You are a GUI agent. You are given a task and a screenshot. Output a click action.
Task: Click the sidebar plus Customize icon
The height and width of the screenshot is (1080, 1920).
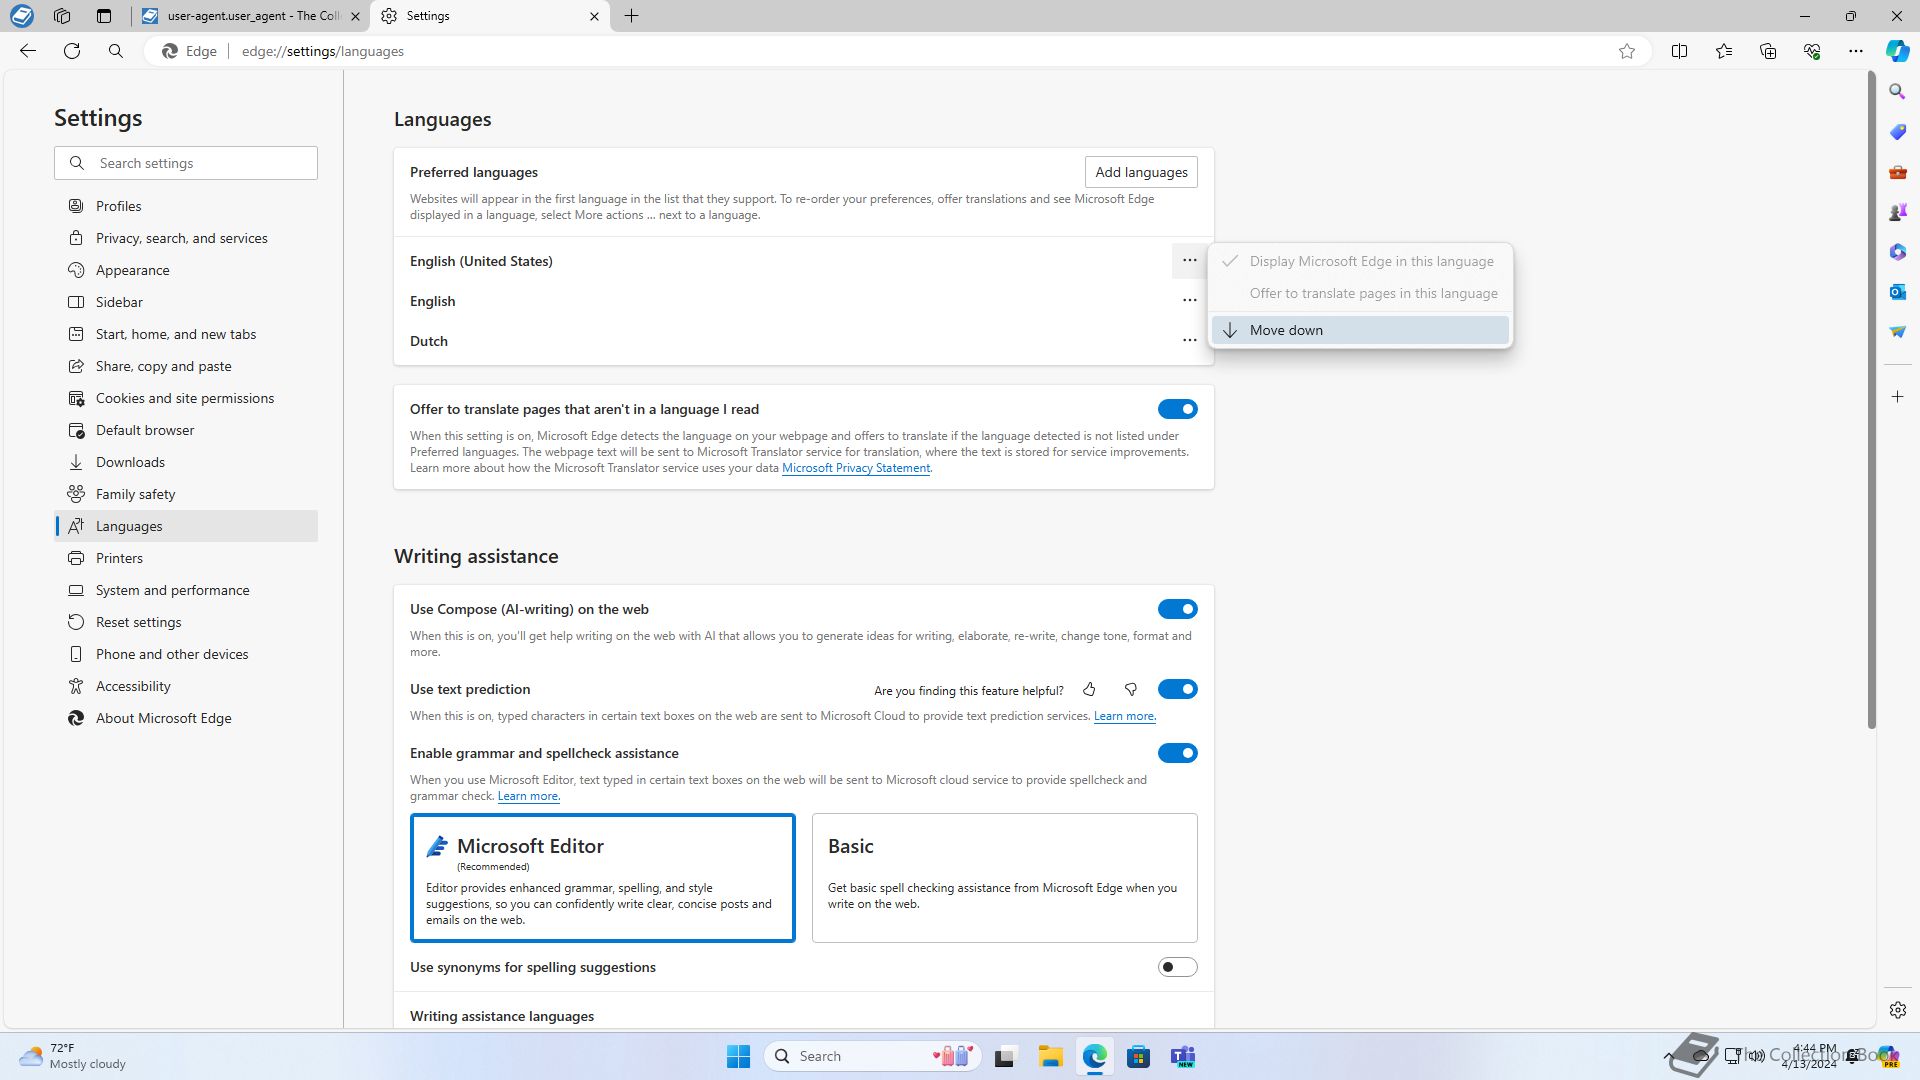(1898, 397)
